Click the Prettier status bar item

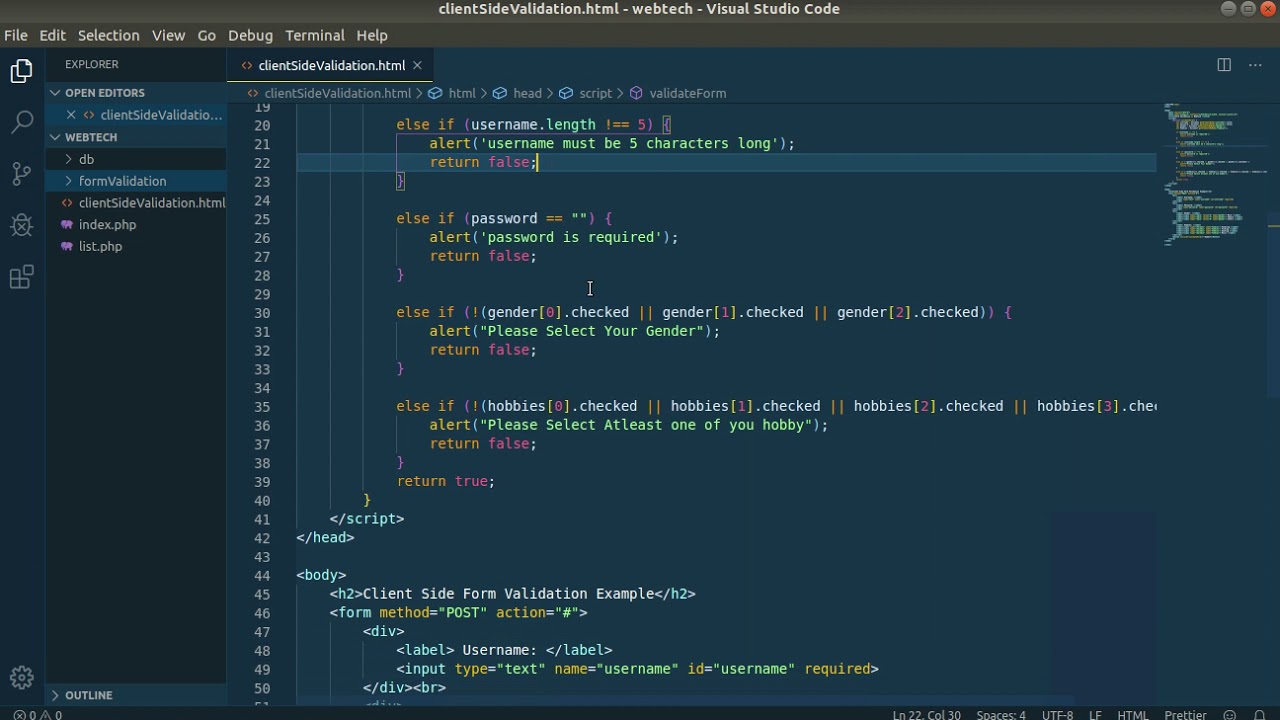pyautogui.click(x=1185, y=714)
